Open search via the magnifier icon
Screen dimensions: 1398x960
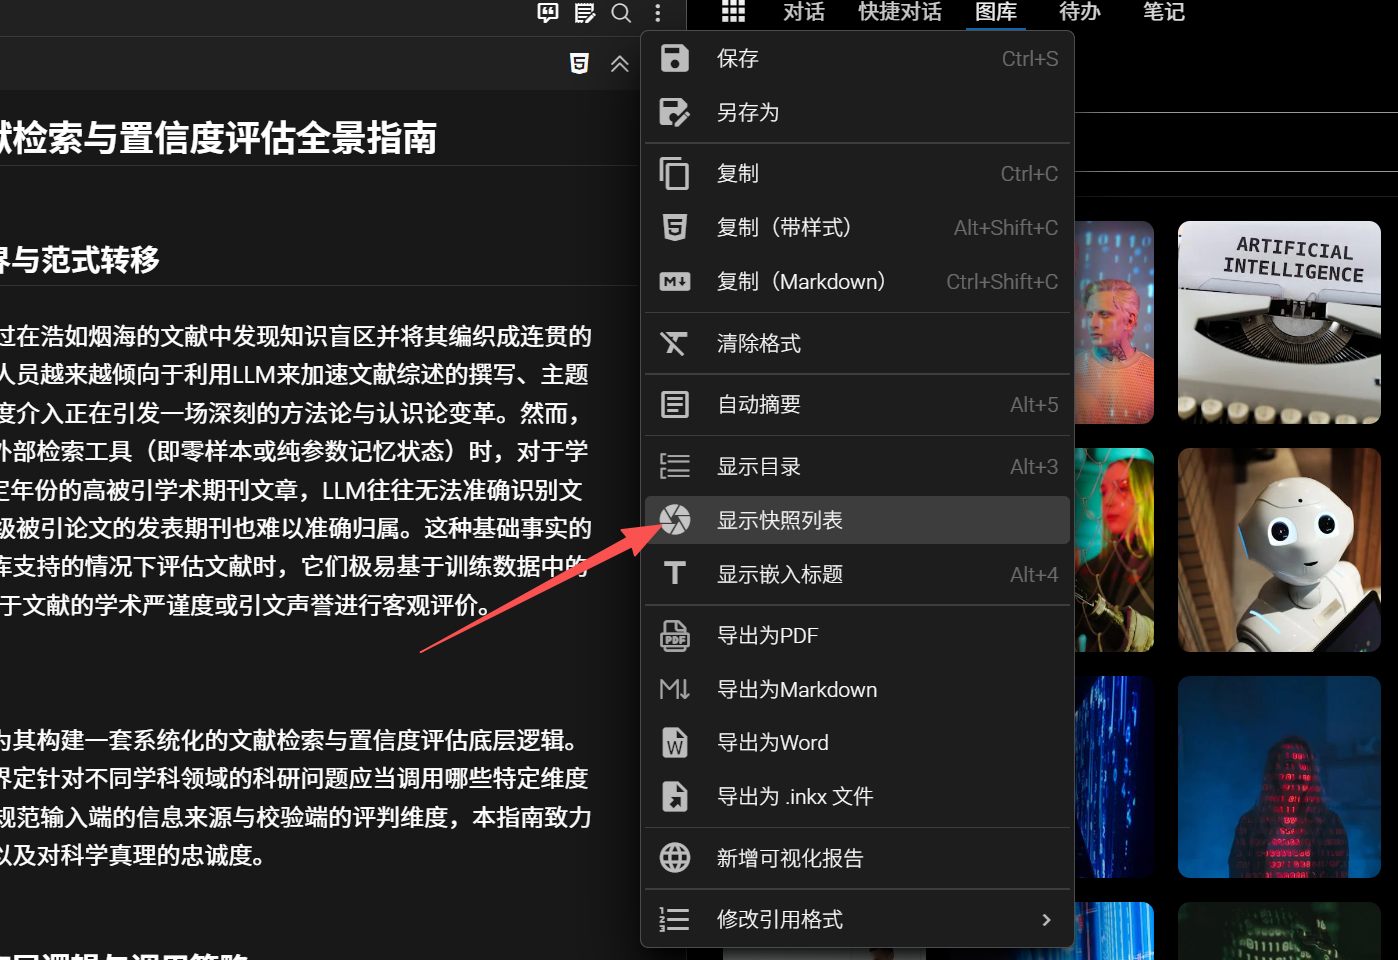point(621,14)
